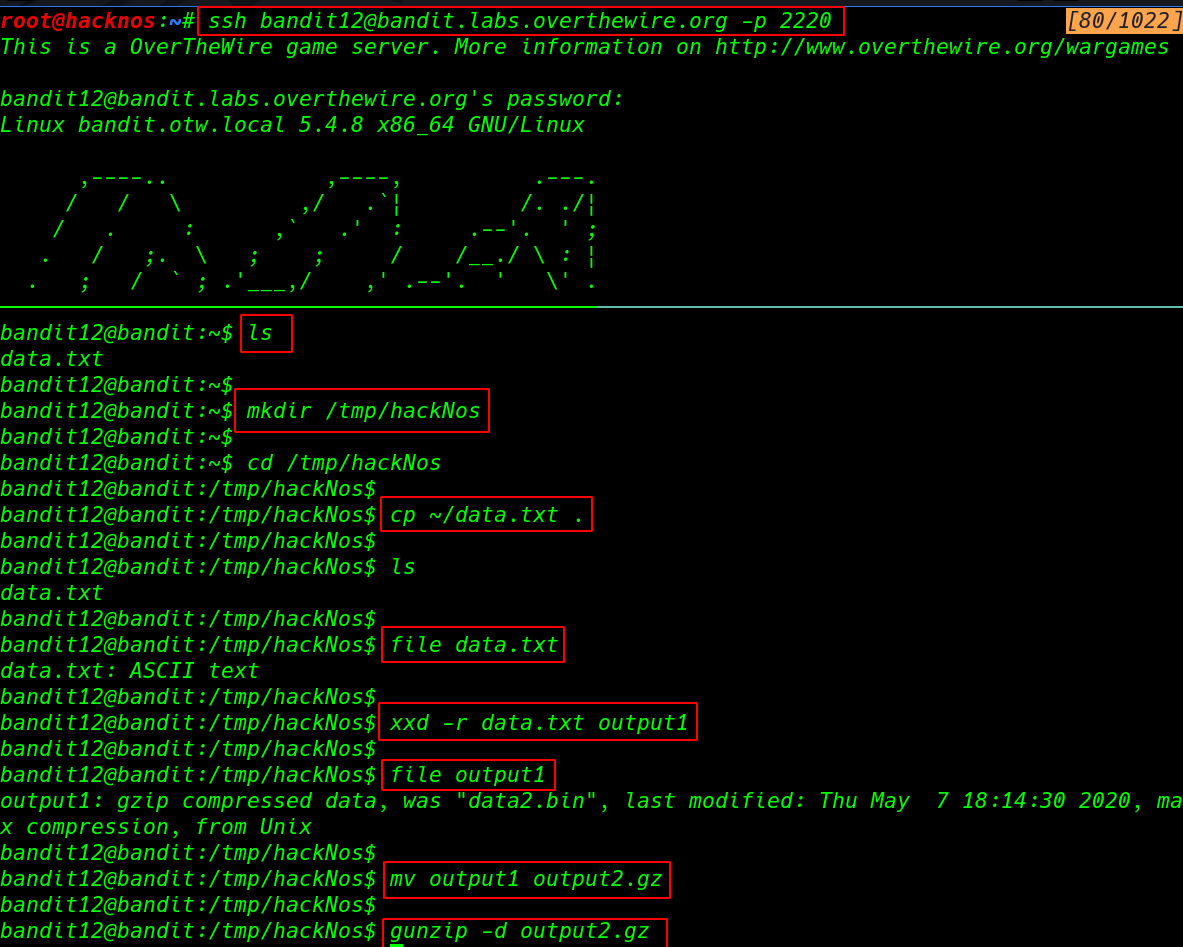Image resolution: width=1183 pixels, height=947 pixels.
Task: Click the Linux bandit.otw.local kernel line
Action: [x=292, y=125]
